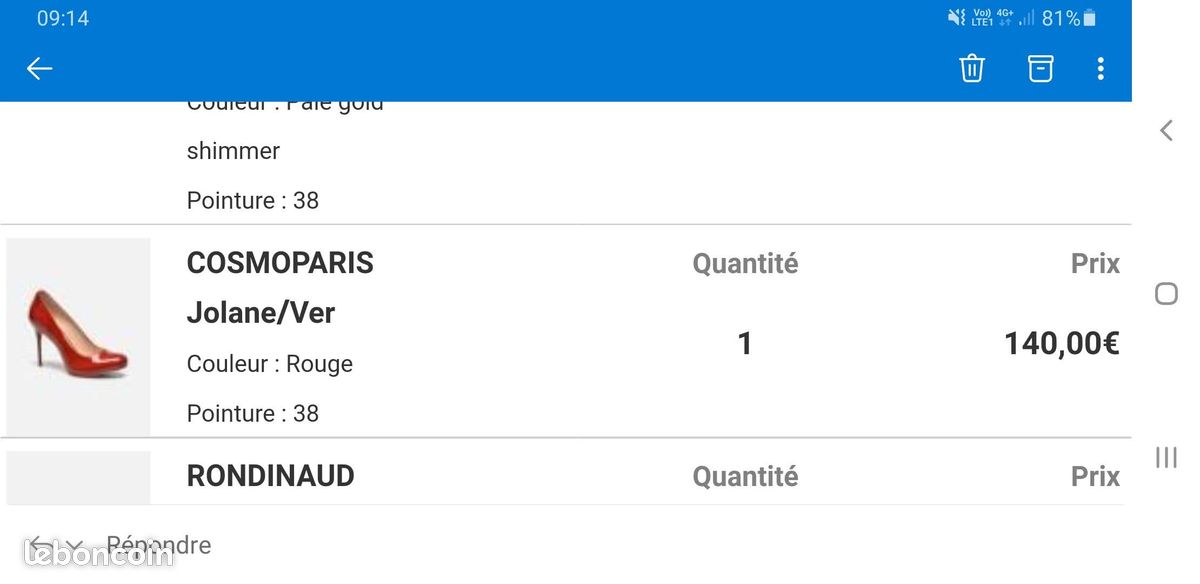This screenshot has width=1200, height=584.
Task: Tap the battery icon in status bar
Action: [x=1090, y=18]
